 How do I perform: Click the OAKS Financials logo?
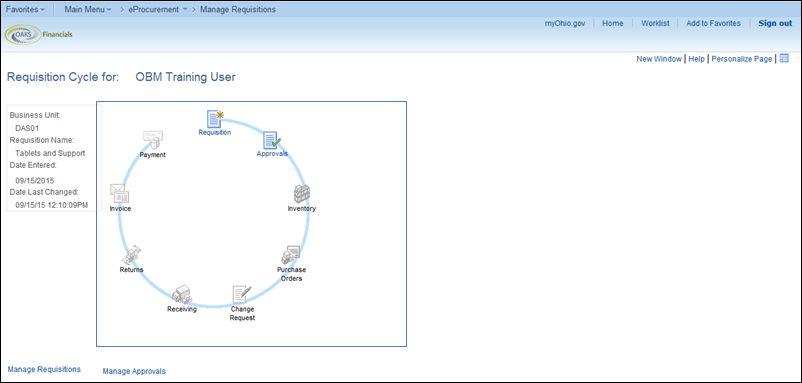[38, 35]
